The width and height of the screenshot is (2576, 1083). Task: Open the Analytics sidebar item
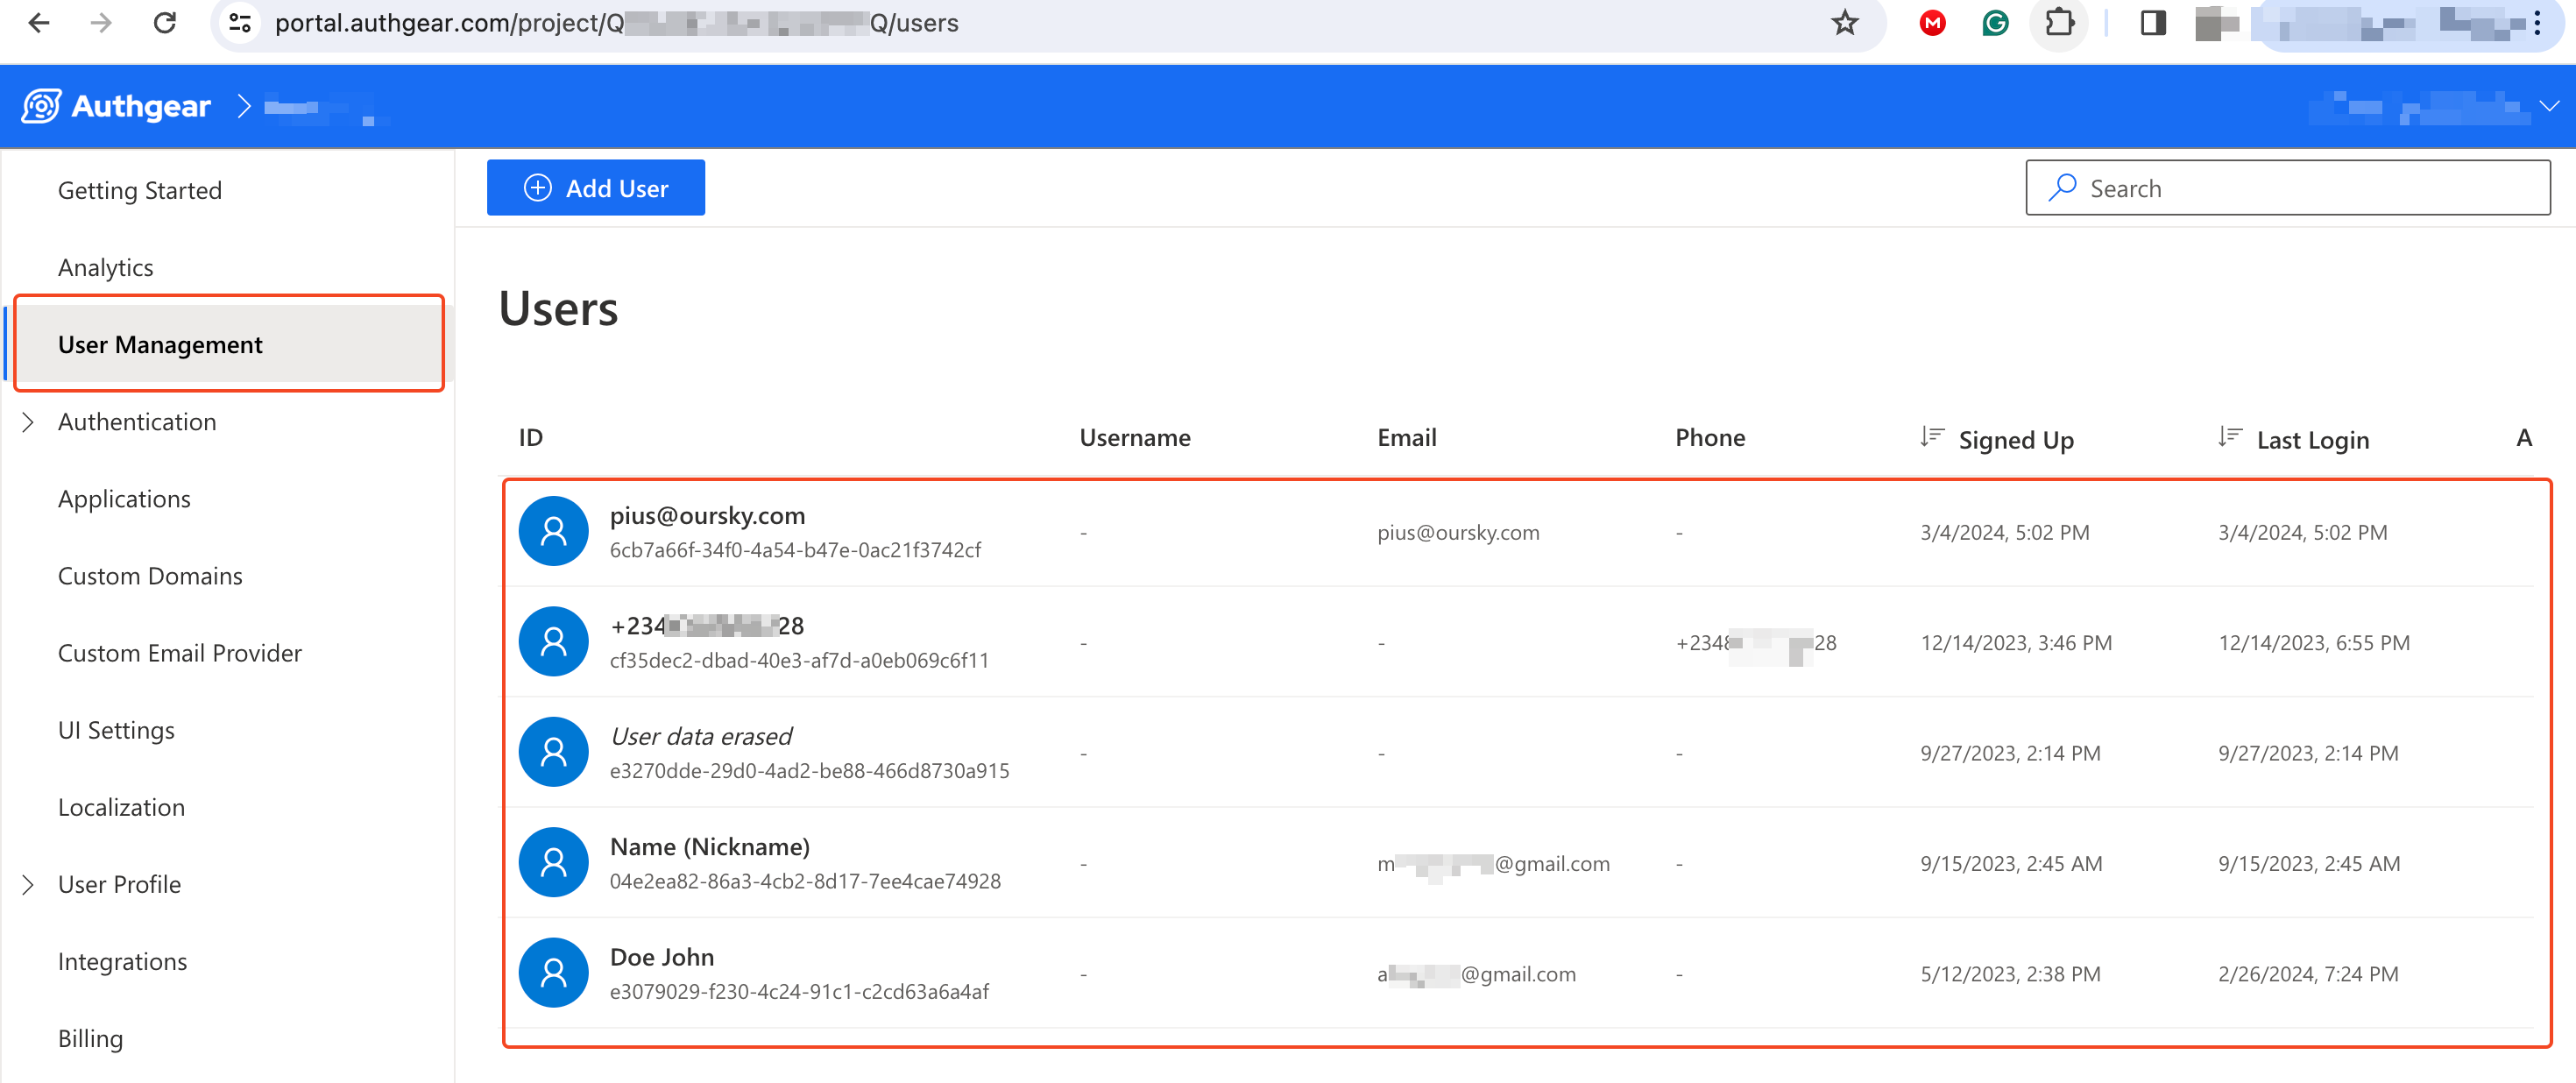tap(106, 267)
